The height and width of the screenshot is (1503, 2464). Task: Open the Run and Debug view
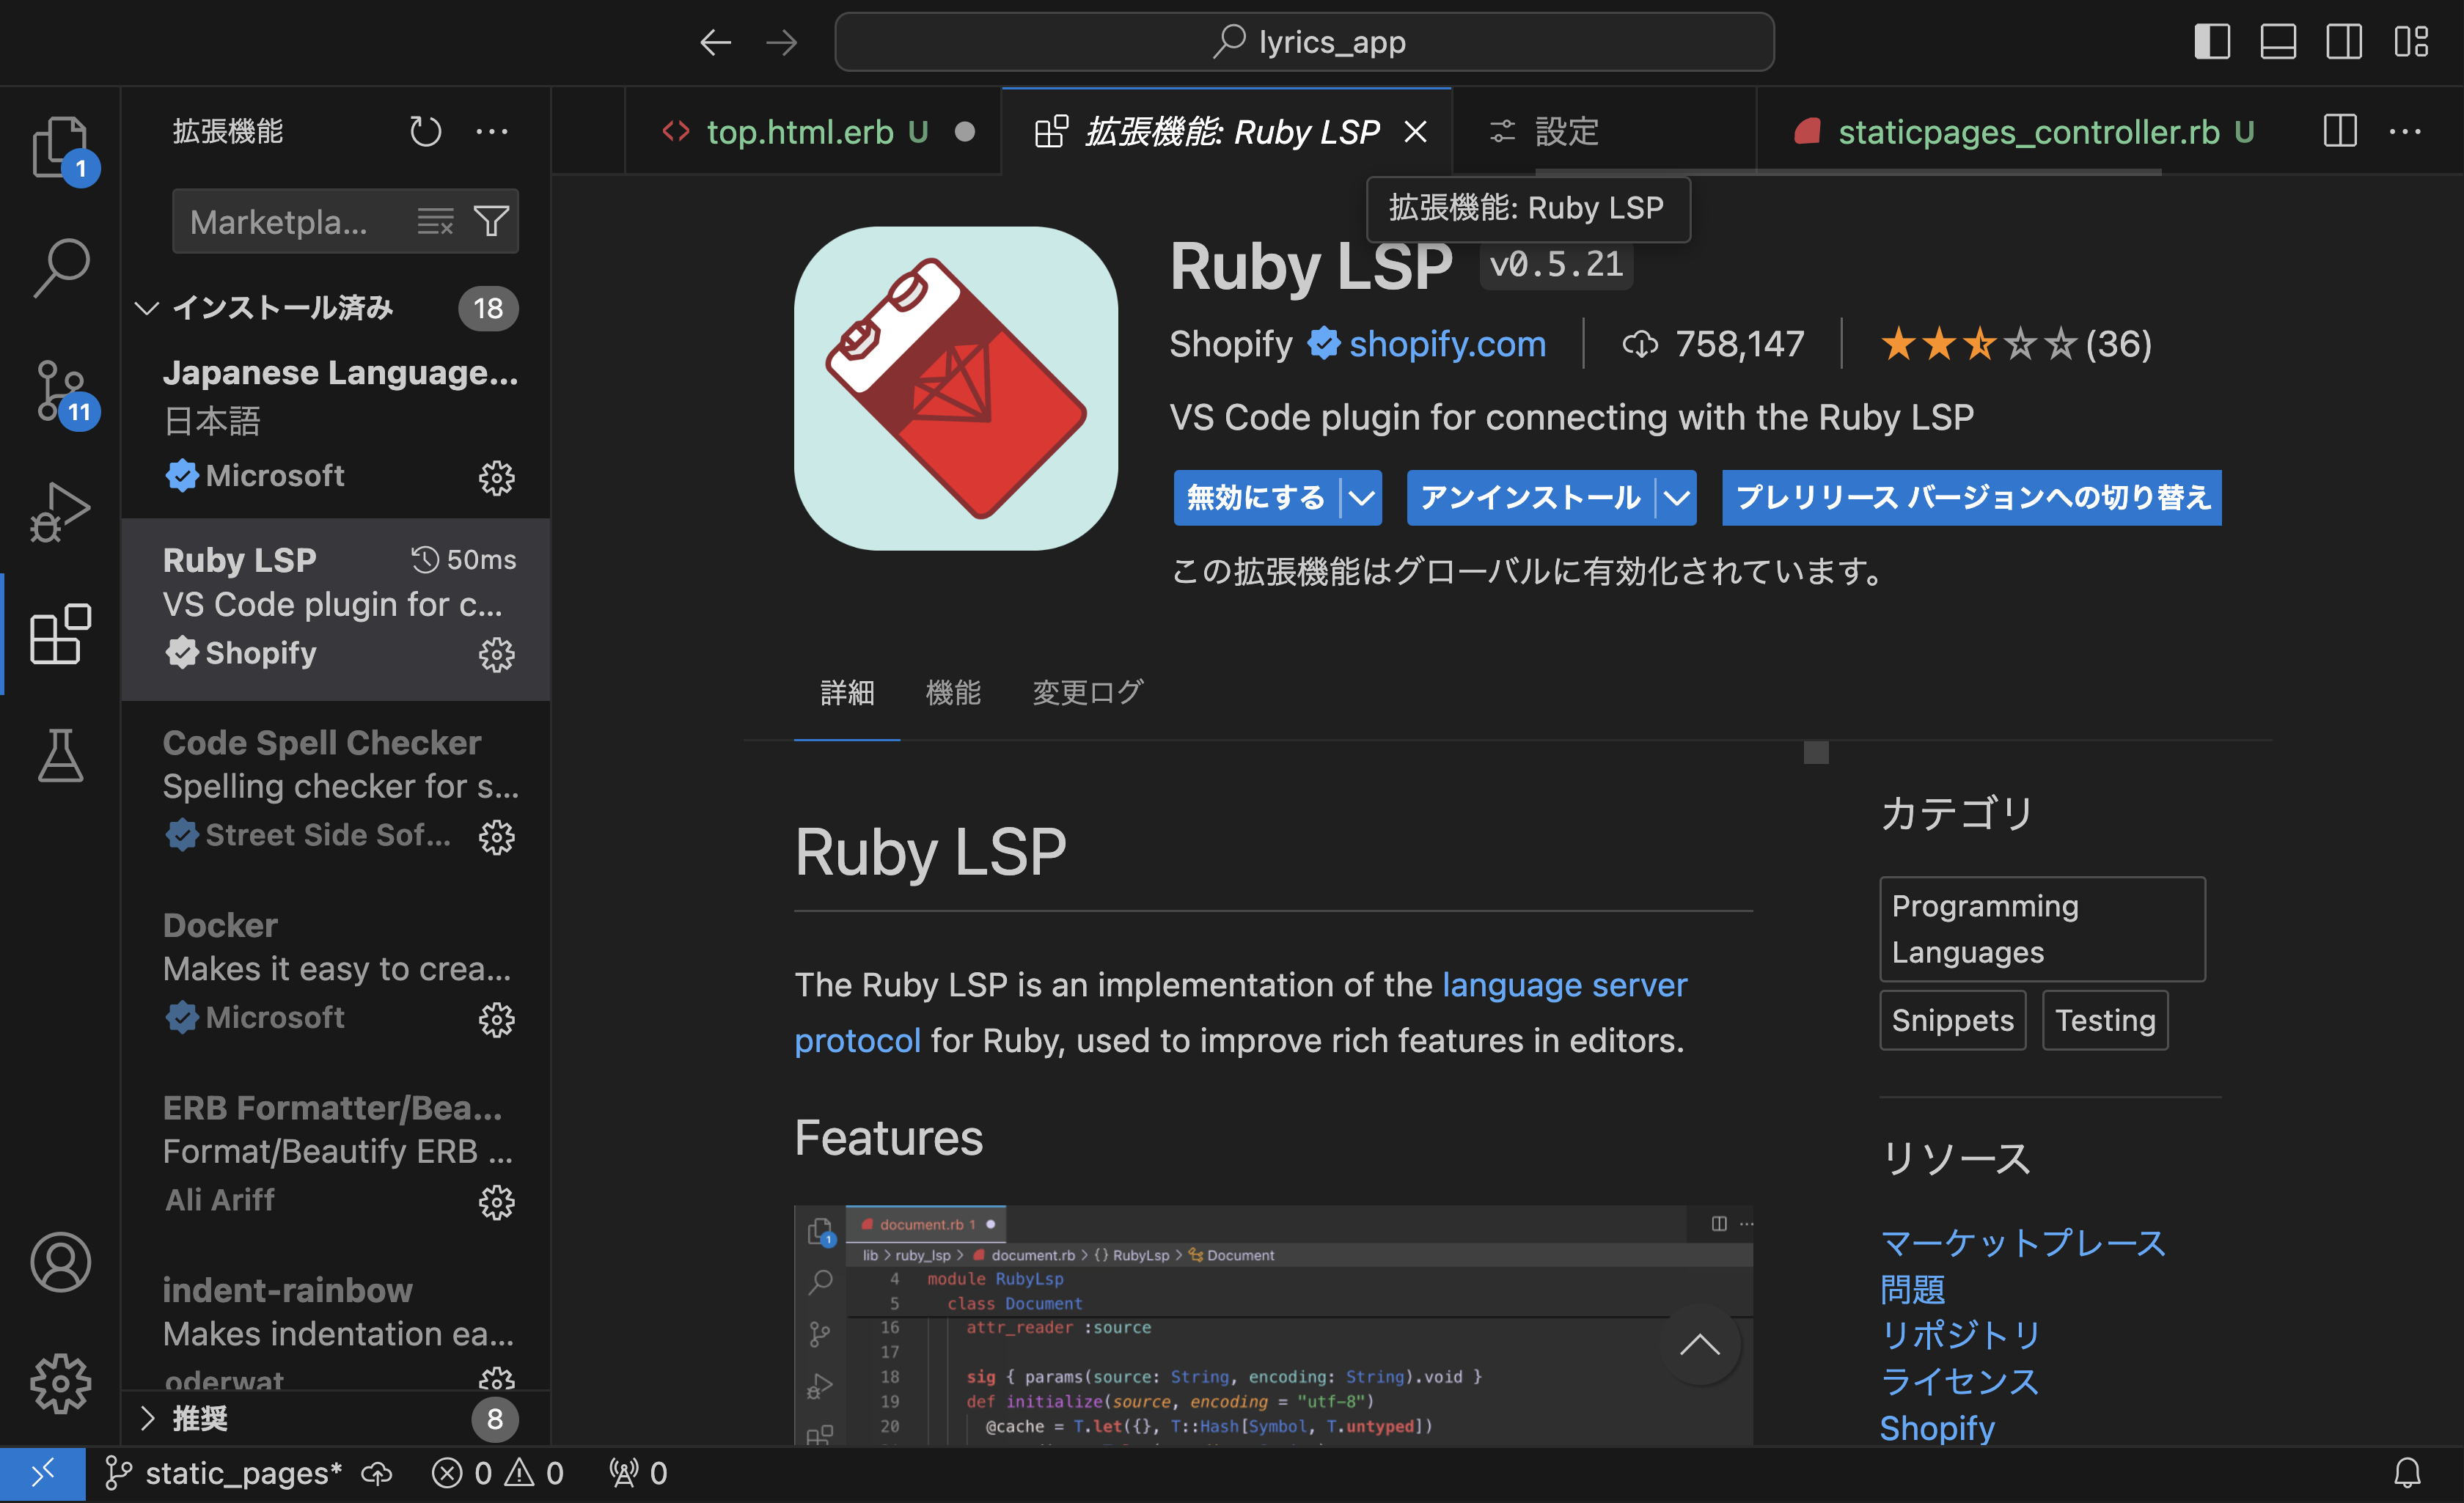click(x=61, y=513)
